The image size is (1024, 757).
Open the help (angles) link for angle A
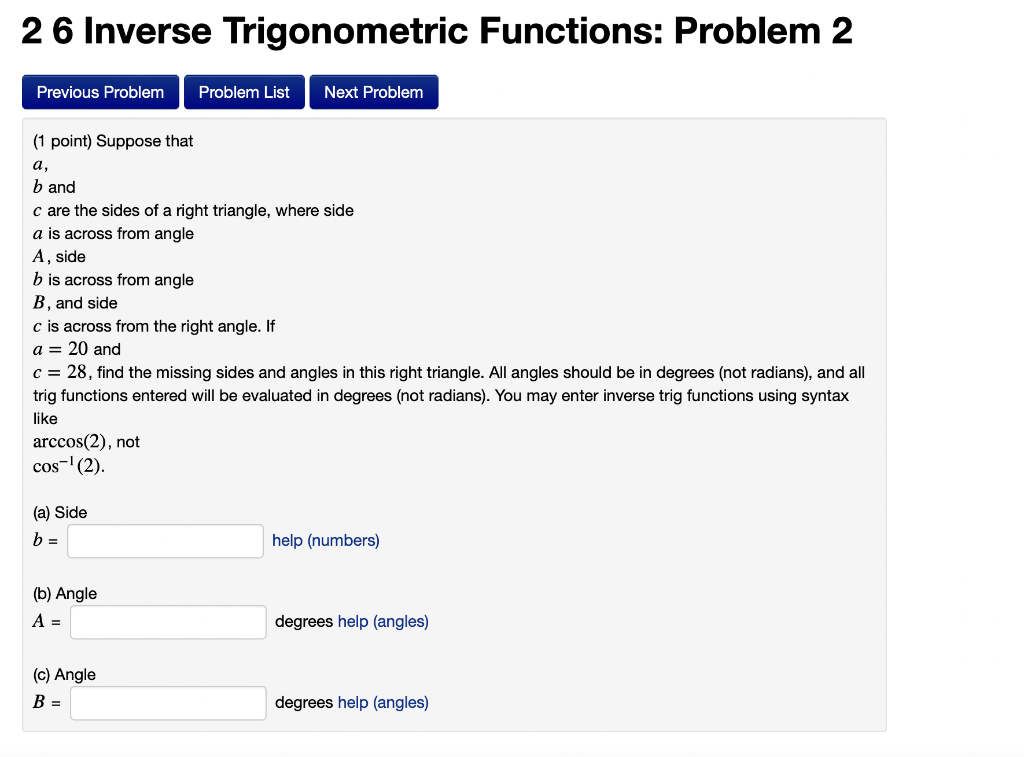click(381, 621)
